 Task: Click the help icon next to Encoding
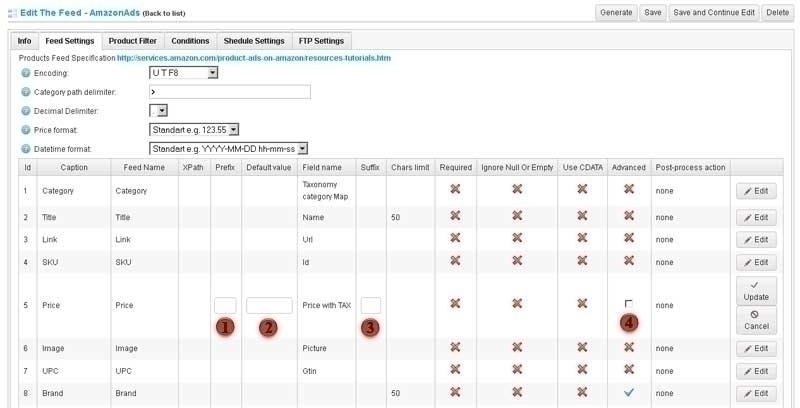[26, 73]
